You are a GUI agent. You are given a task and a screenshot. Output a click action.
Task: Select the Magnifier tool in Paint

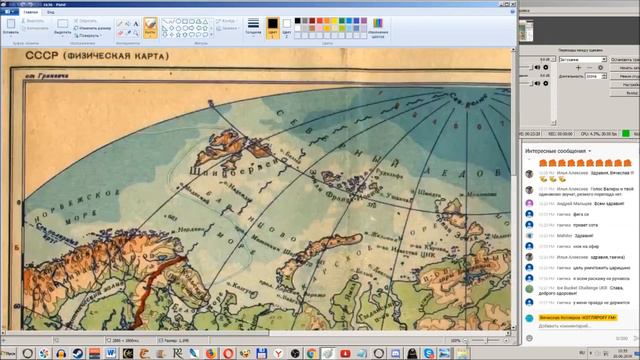136,33
